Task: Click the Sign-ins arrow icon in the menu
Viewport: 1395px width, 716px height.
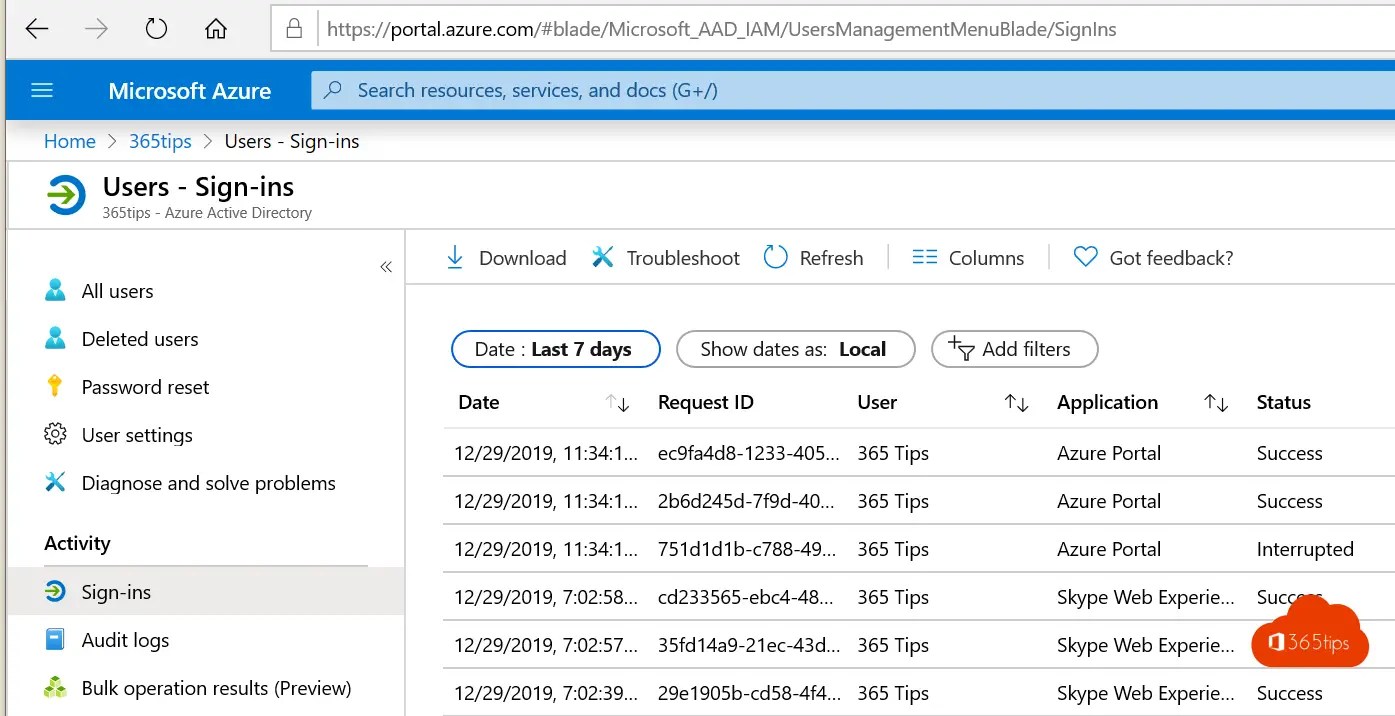Action: coord(55,591)
